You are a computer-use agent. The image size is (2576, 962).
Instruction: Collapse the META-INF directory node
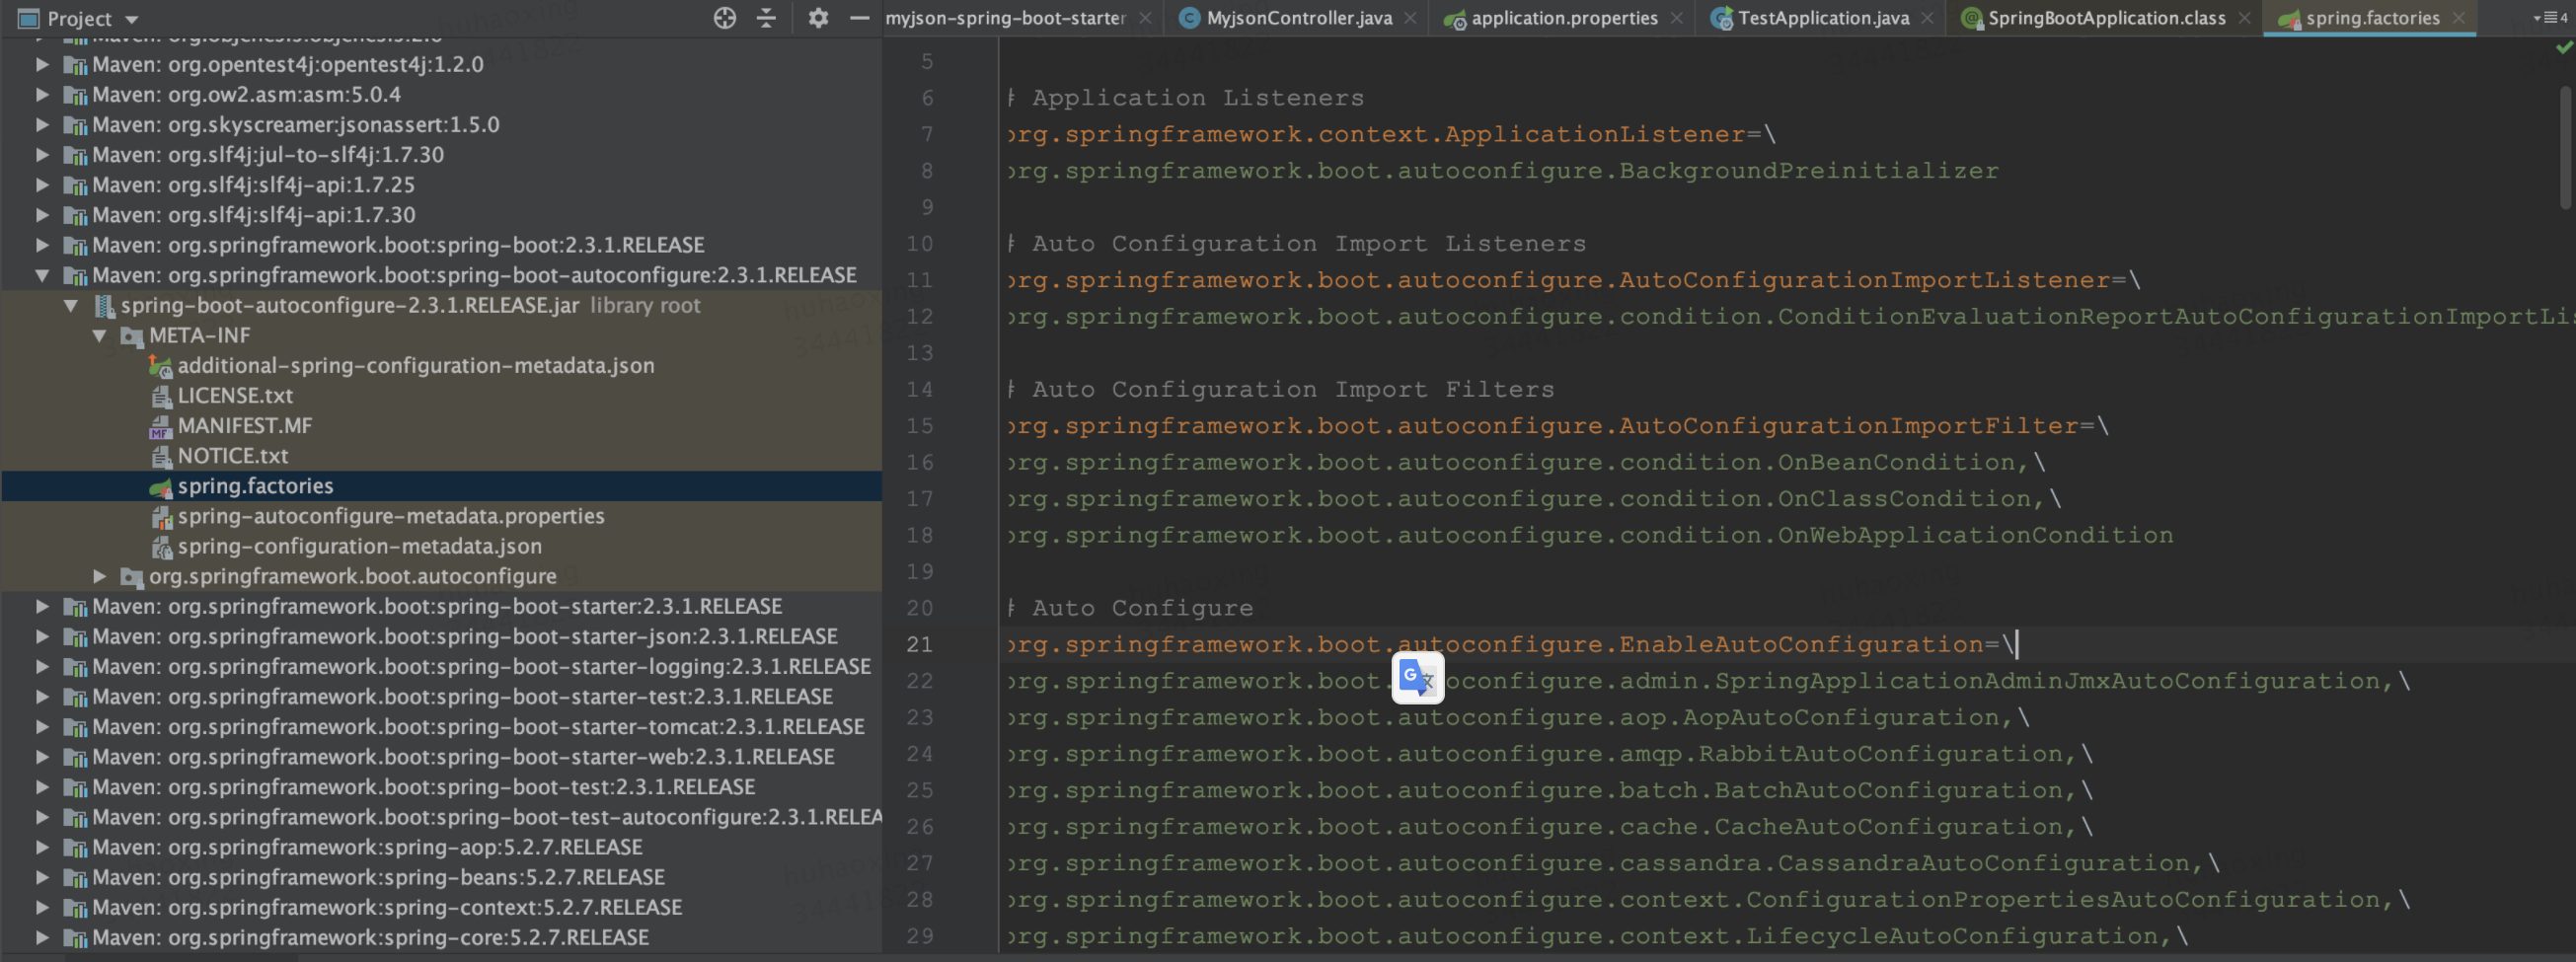click(99, 336)
